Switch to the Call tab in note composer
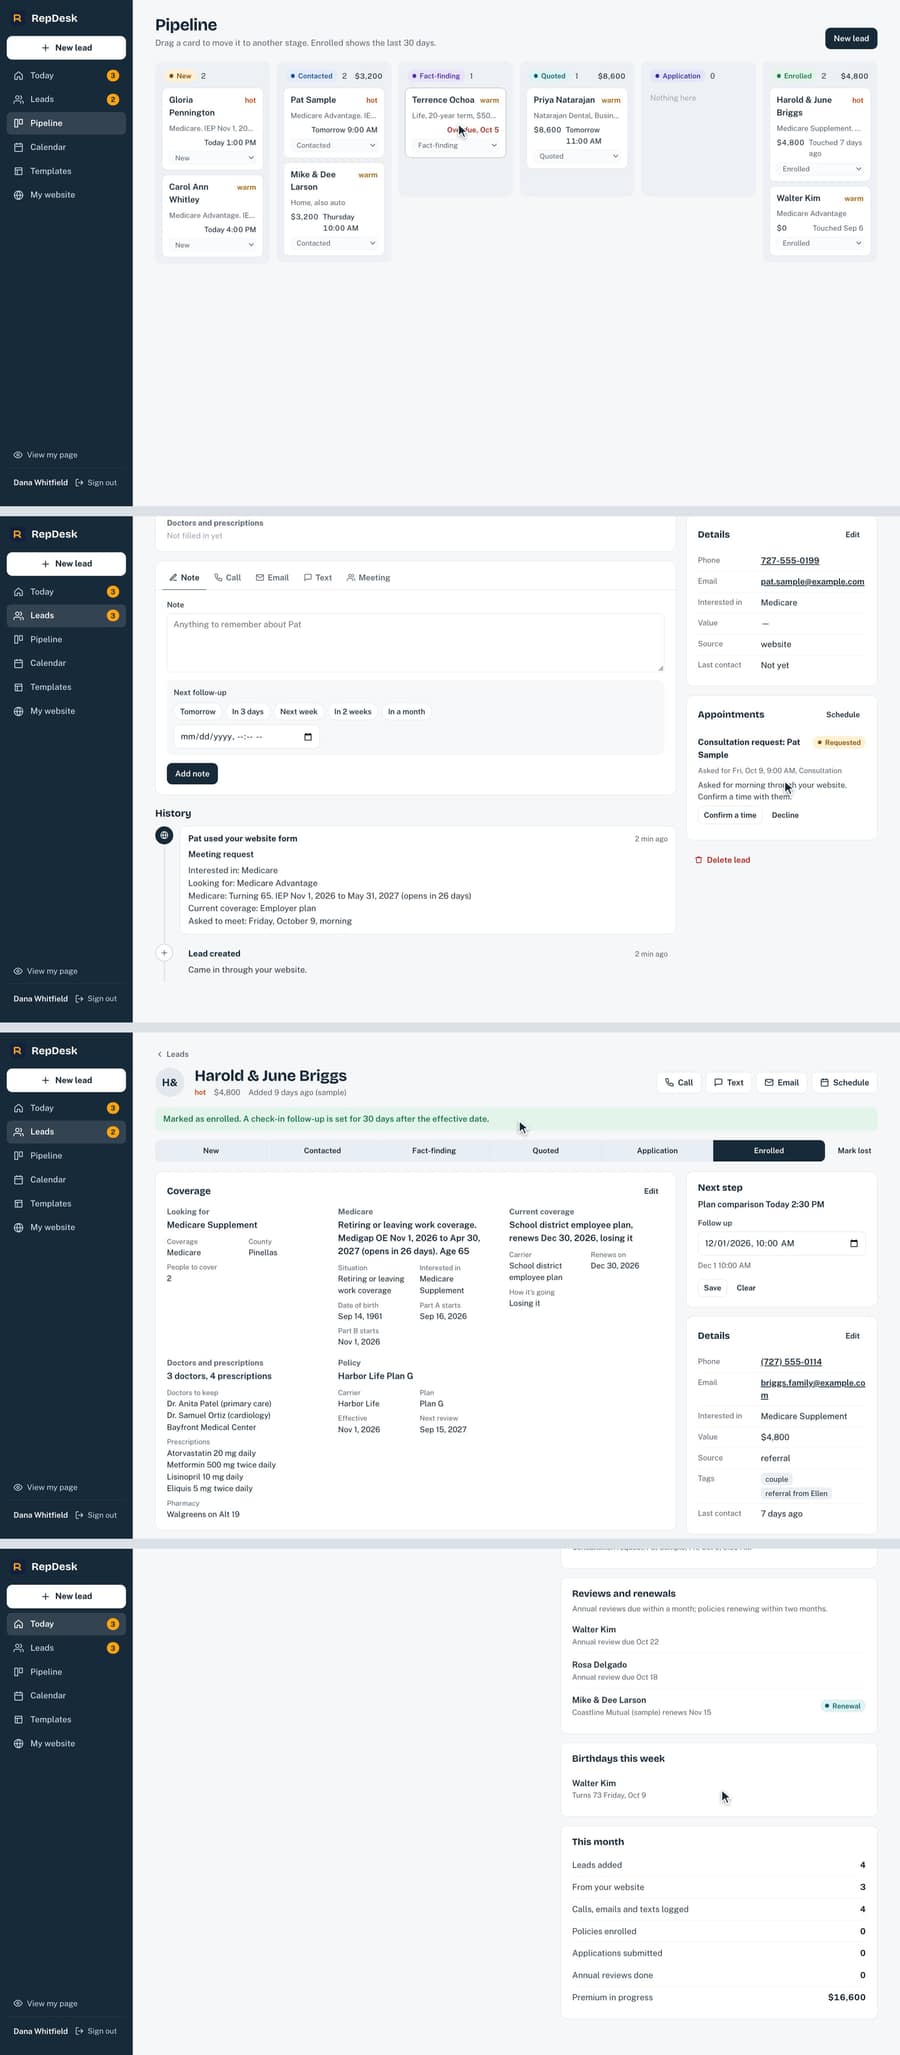900x2055 pixels. click(x=228, y=578)
